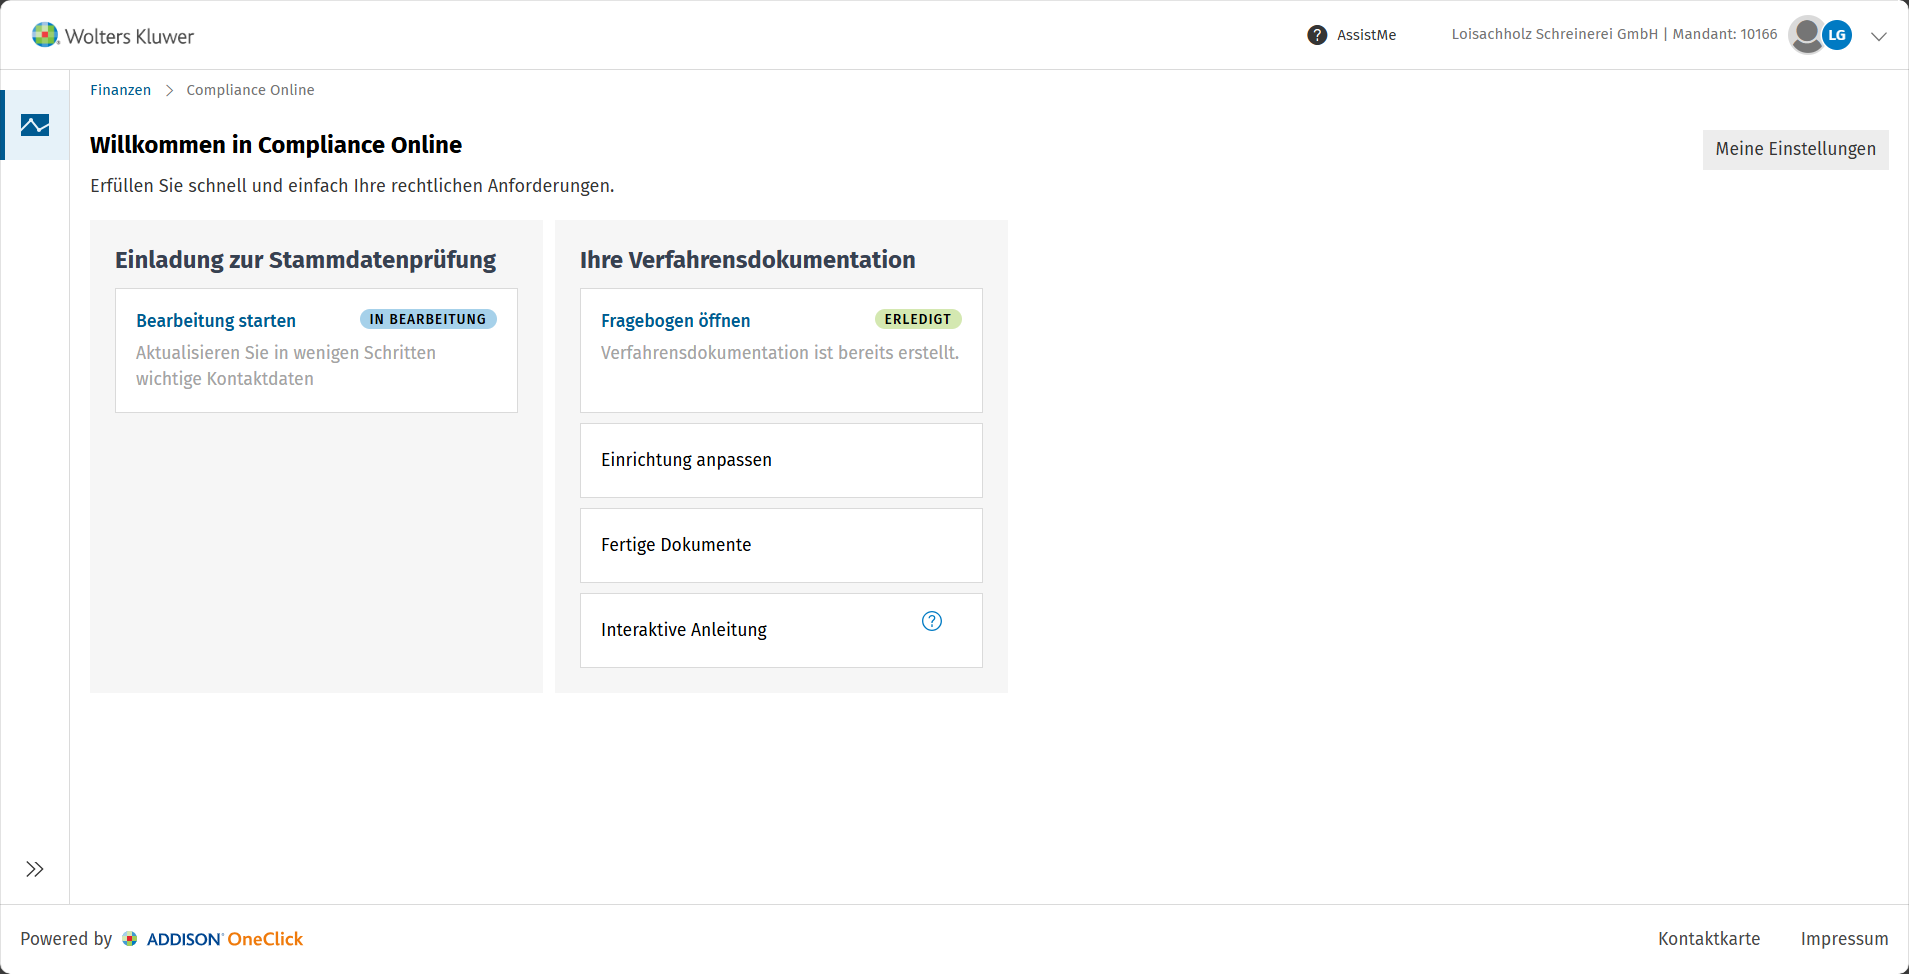Viewport: 1909px width, 974px height.
Task: Open the Fragebogen öffnen link
Action: pyautogui.click(x=676, y=321)
